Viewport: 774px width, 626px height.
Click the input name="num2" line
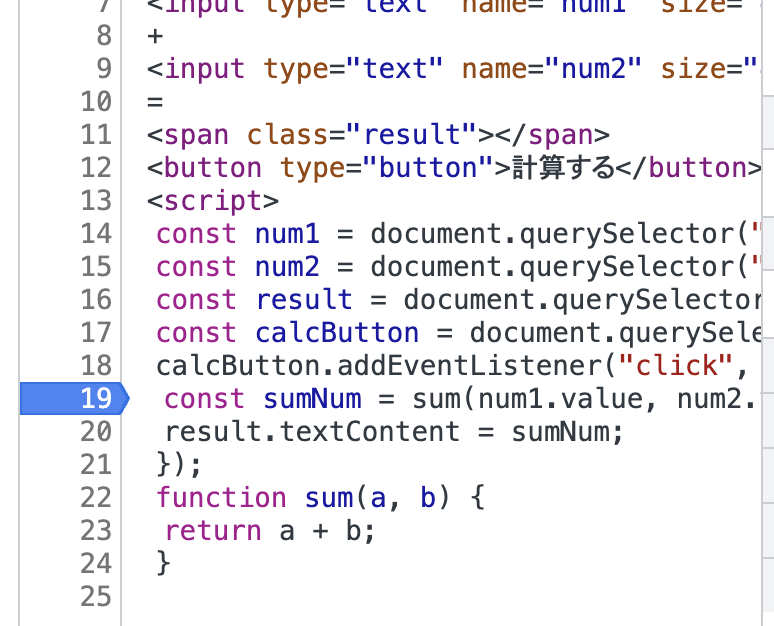[452, 68]
